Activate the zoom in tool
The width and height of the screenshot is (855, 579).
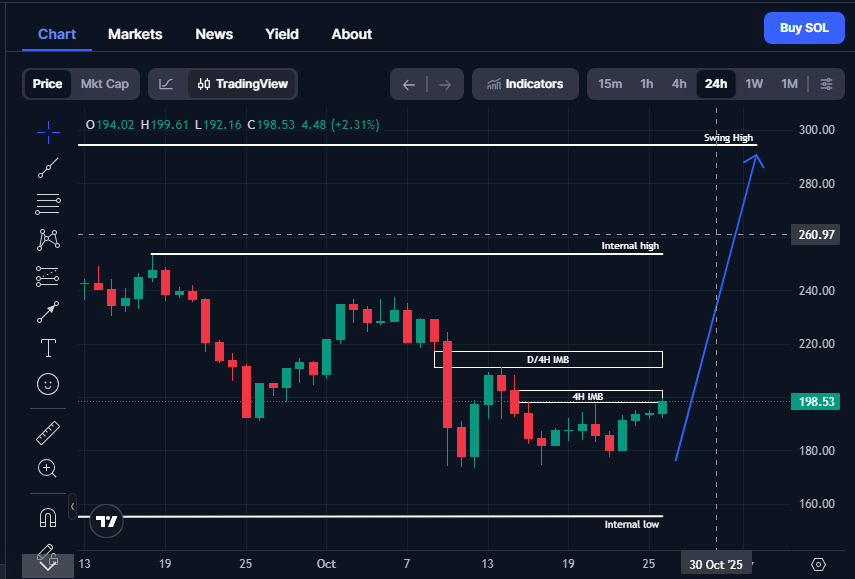[48, 468]
